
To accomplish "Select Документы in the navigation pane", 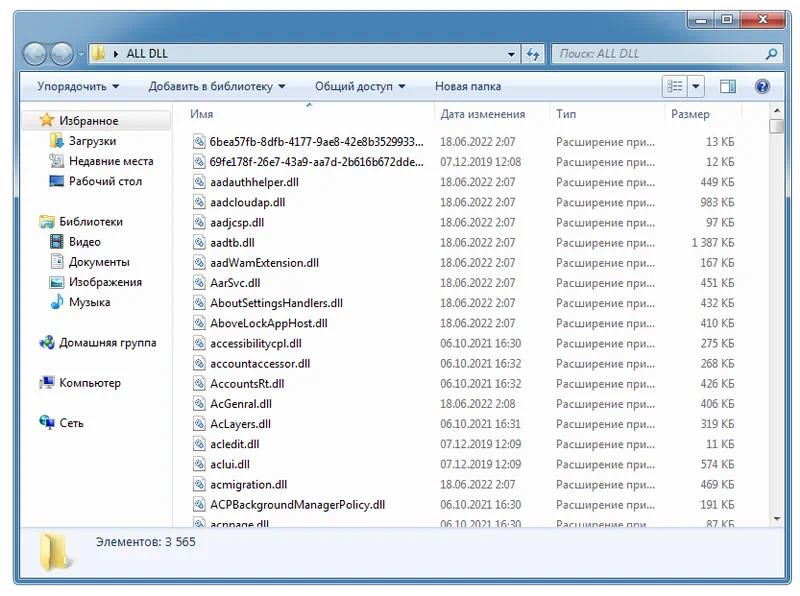I will [99, 262].
